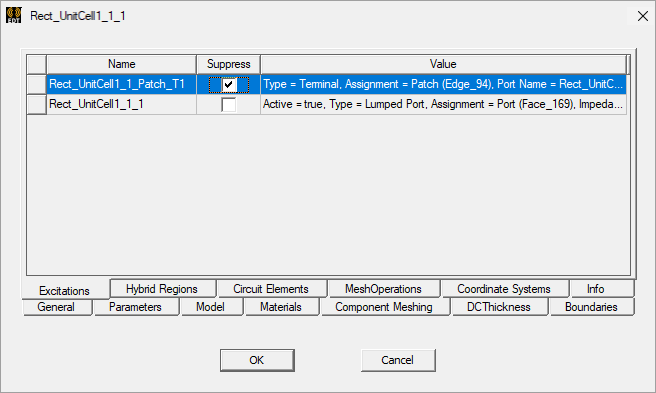656x393 pixels.
Task: Go to the MeshOperations tab
Action: [383, 289]
